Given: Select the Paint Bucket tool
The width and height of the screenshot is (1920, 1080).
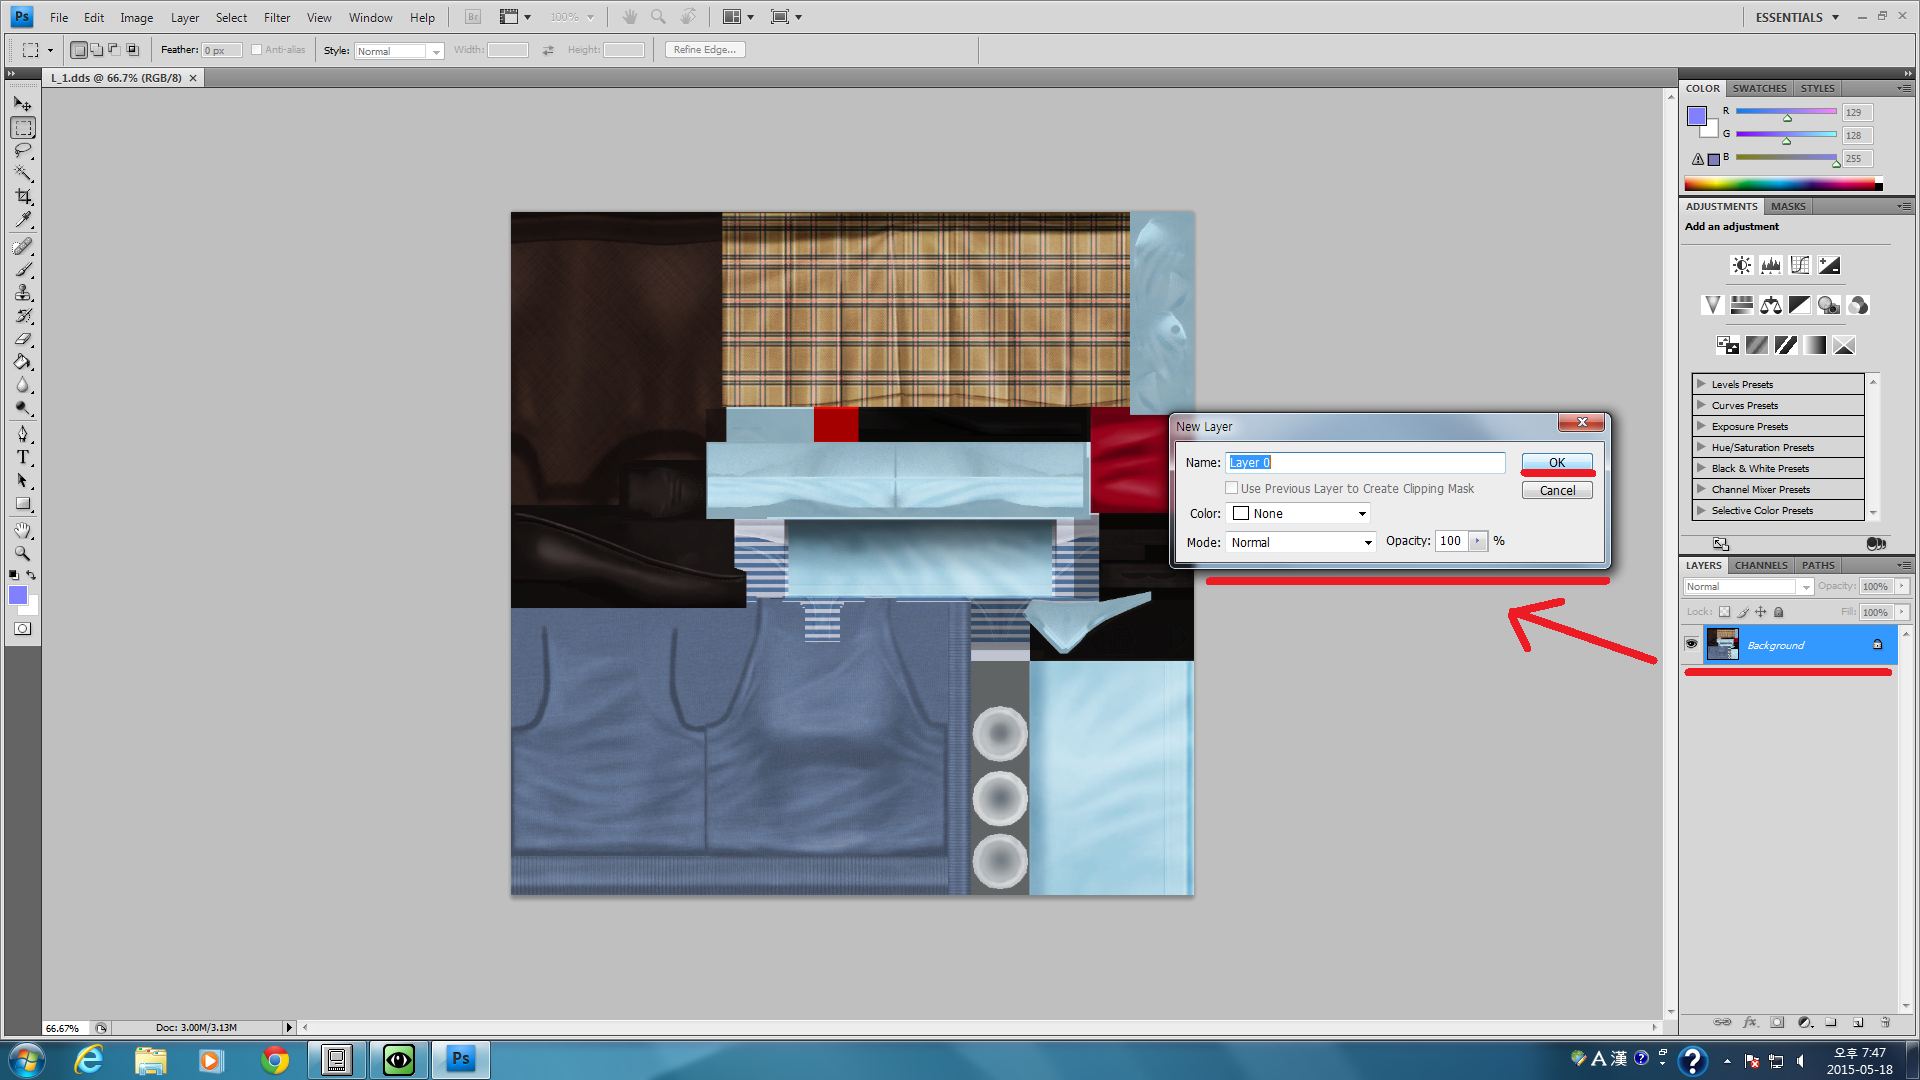Looking at the screenshot, I should click(x=23, y=362).
